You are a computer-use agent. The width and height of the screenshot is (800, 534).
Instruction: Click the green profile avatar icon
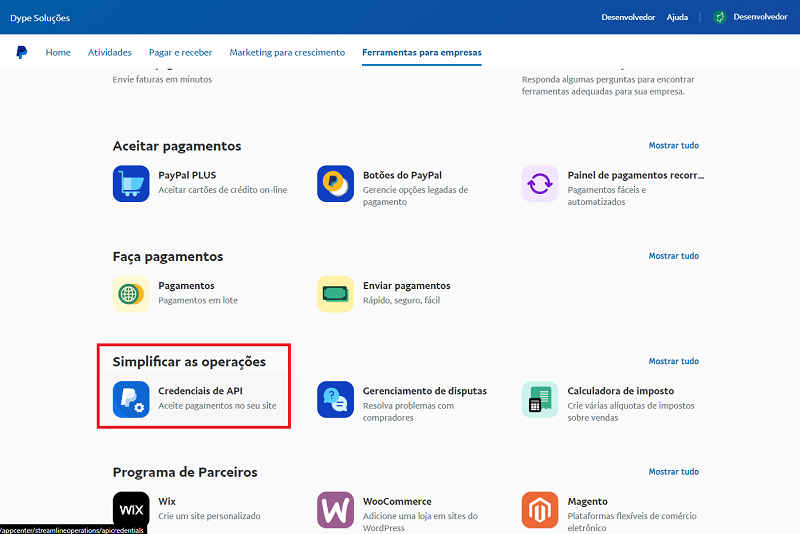click(720, 17)
